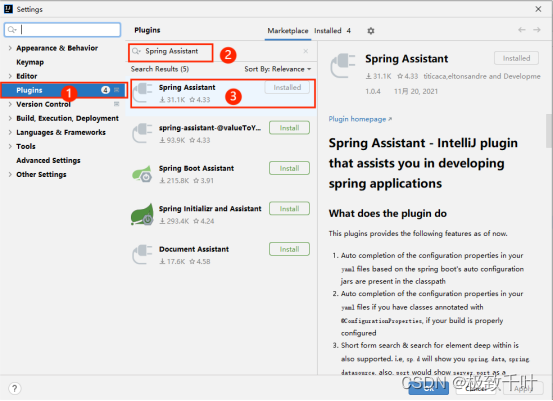553x401 pixels.
Task: Install the spring-assistant-@valueToY plugin
Action: tap(289, 128)
